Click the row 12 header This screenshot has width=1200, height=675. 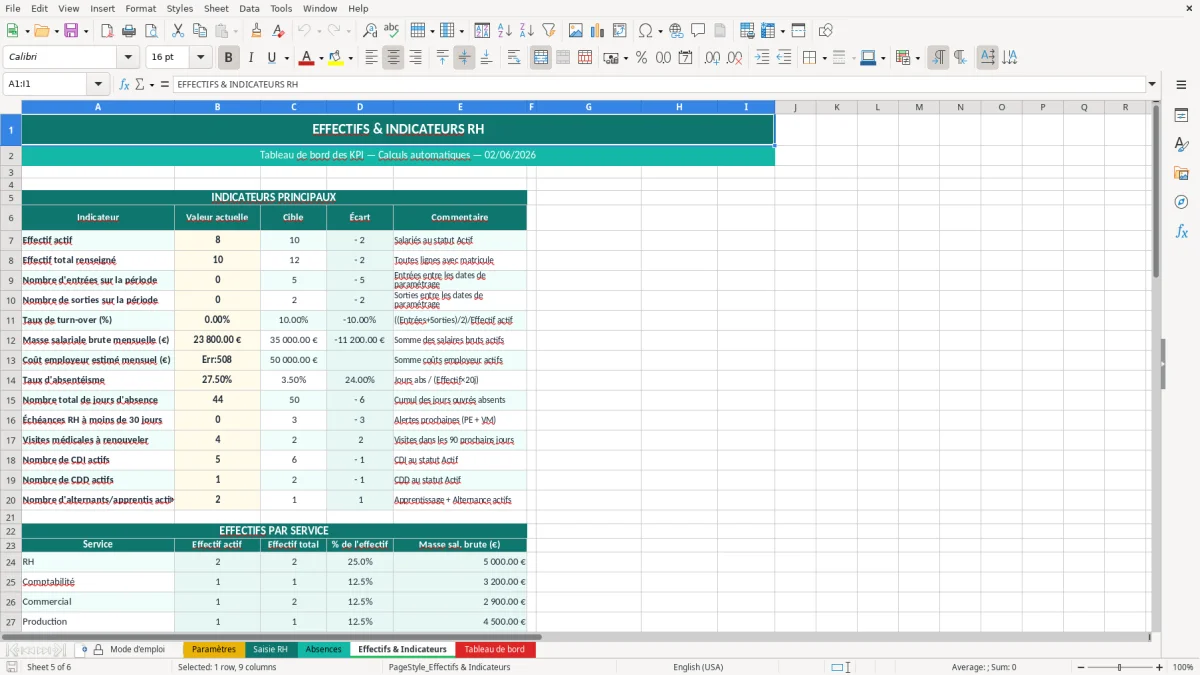(x=11, y=340)
